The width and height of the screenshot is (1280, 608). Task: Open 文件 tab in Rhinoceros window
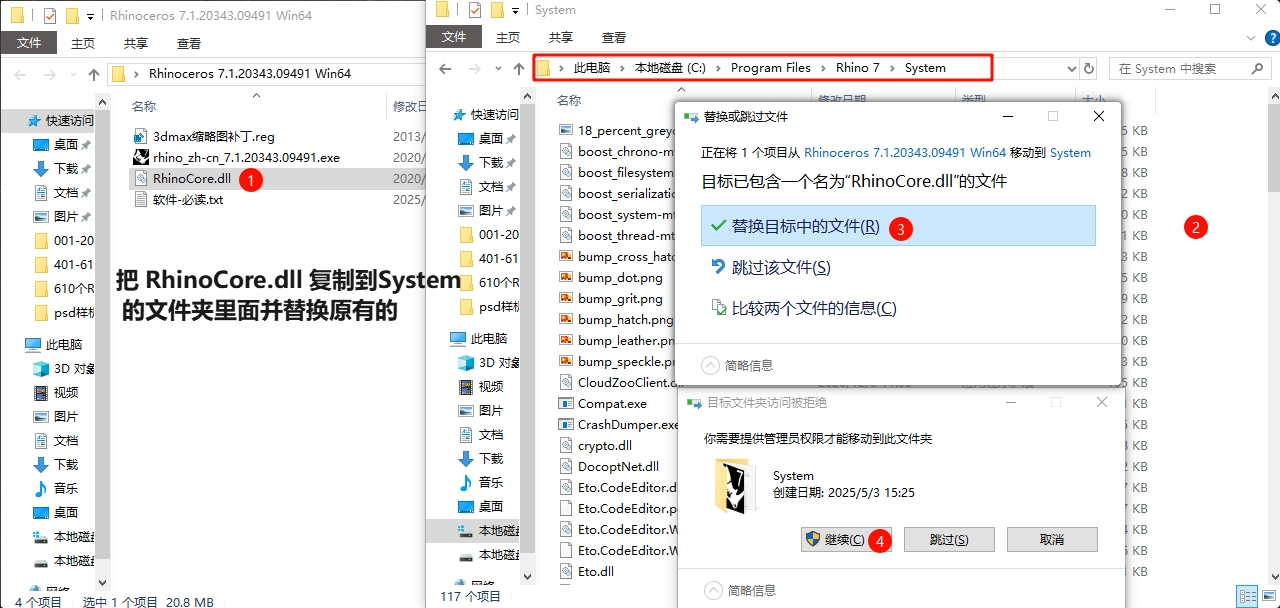tap(29, 43)
